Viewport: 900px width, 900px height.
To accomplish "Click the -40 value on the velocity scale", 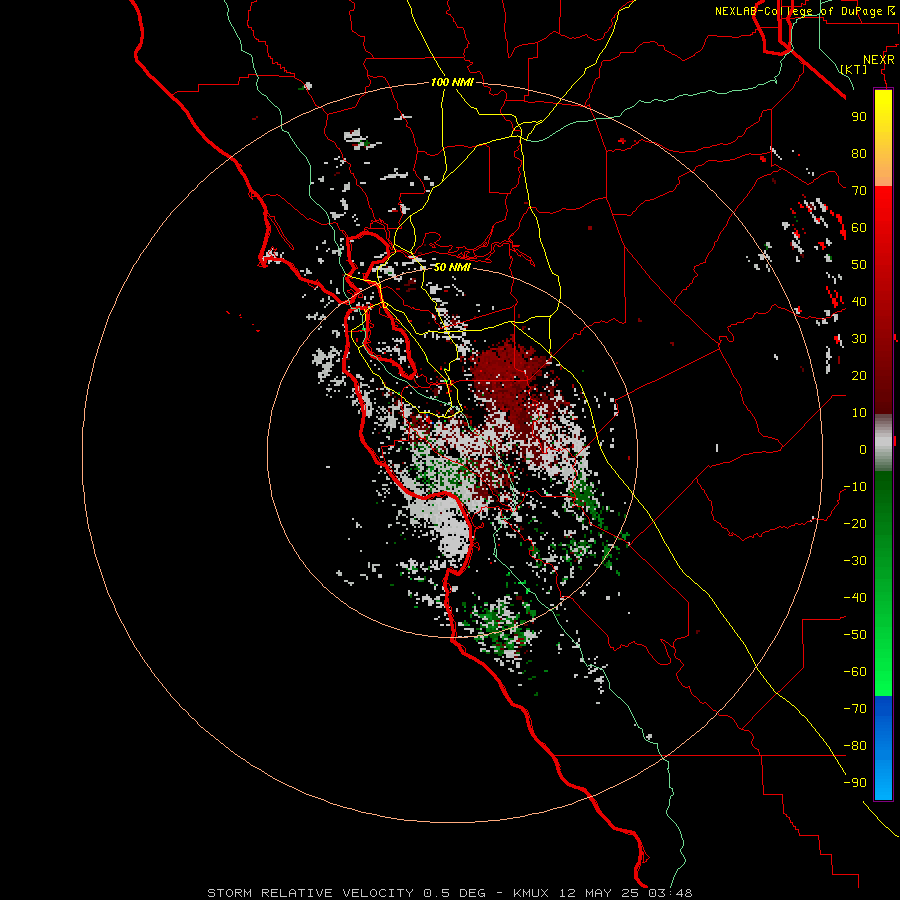I will point(855,598).
